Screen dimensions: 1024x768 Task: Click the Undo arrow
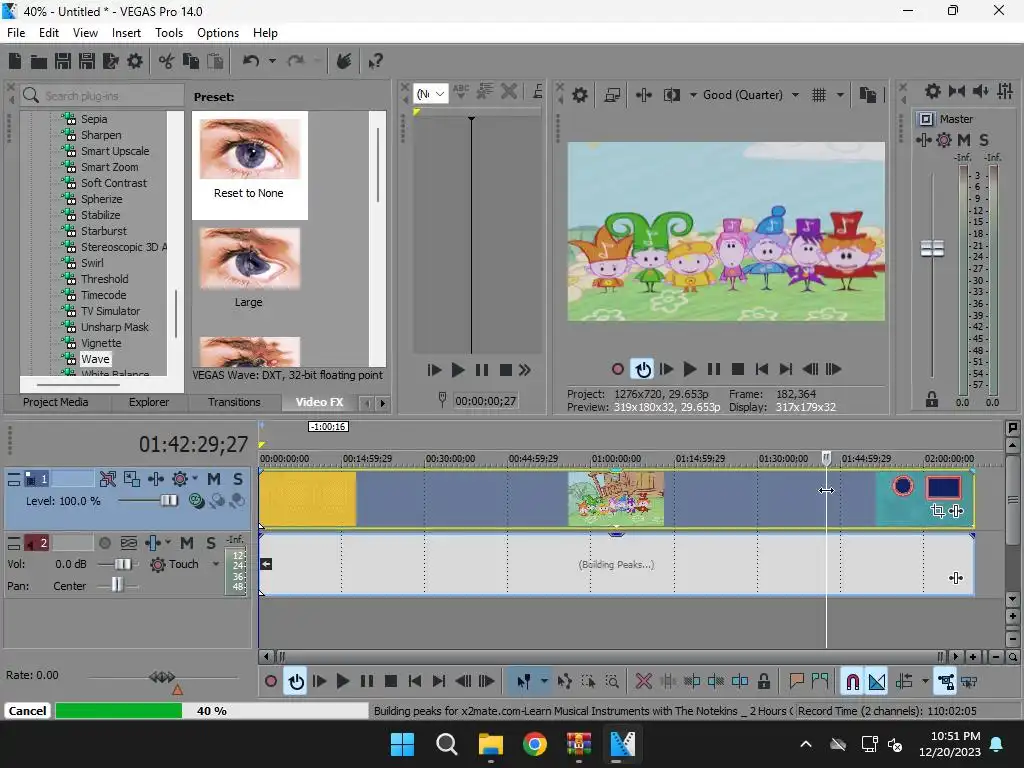click(x=251, y=61)
